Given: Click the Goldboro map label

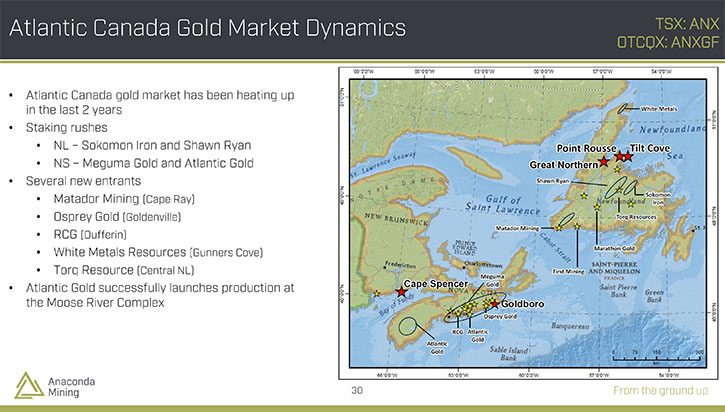Looking at the screenshot, I should (522, 304).
